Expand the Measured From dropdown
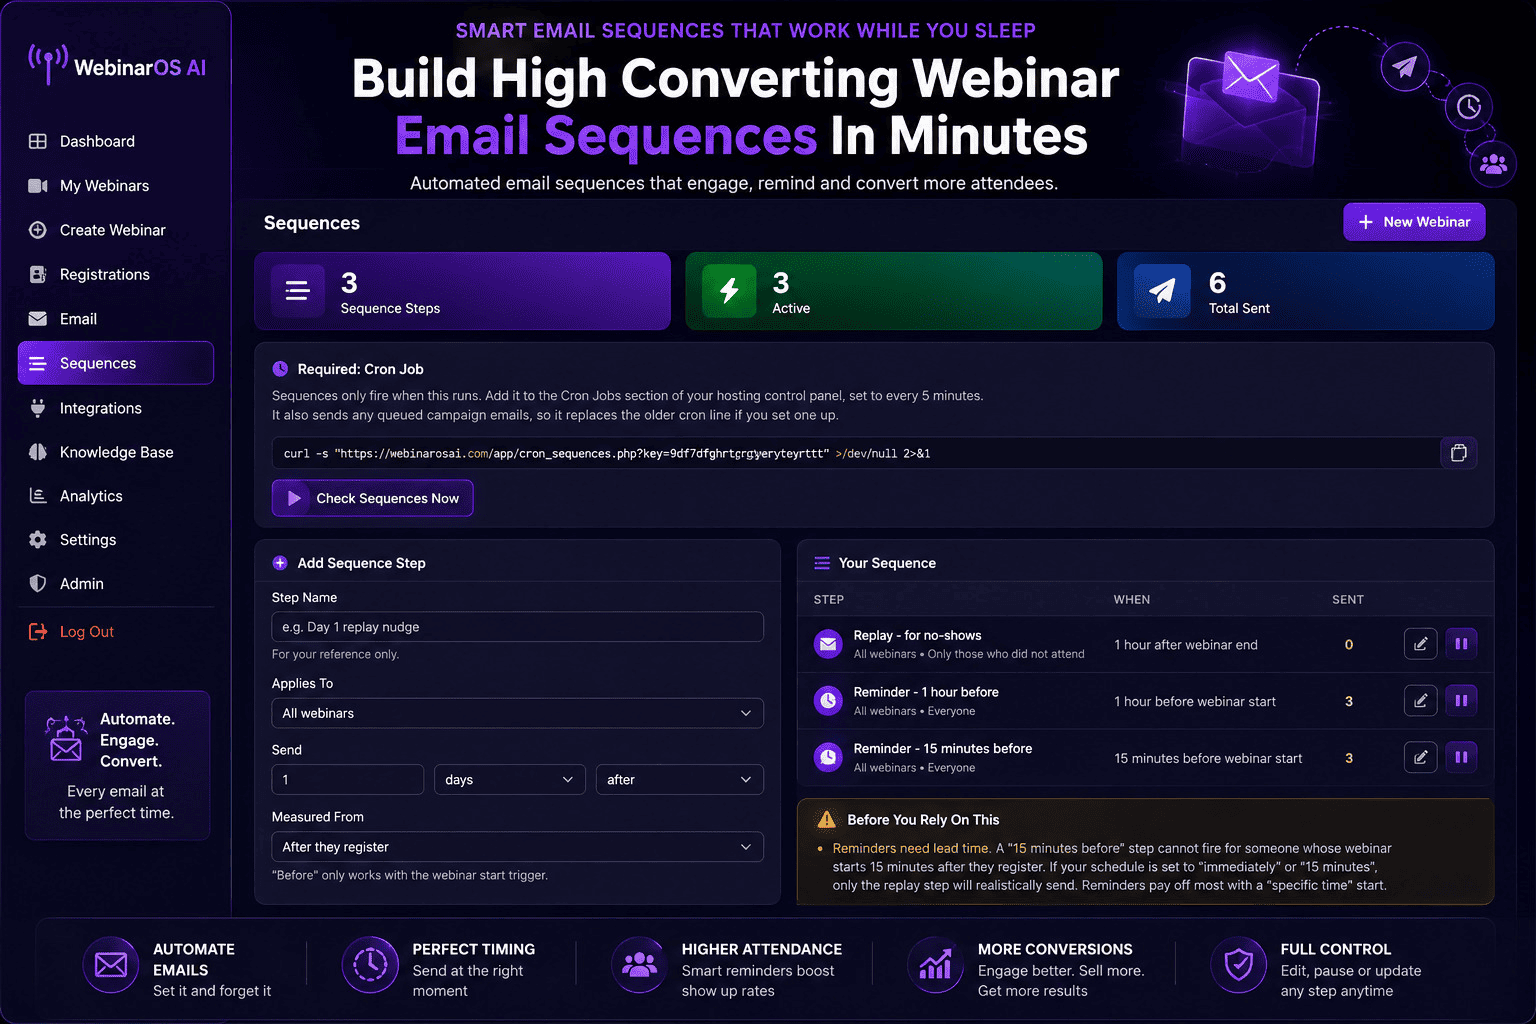Image resolution: width=1536 pixels, height=1024 pixels. 517,847
